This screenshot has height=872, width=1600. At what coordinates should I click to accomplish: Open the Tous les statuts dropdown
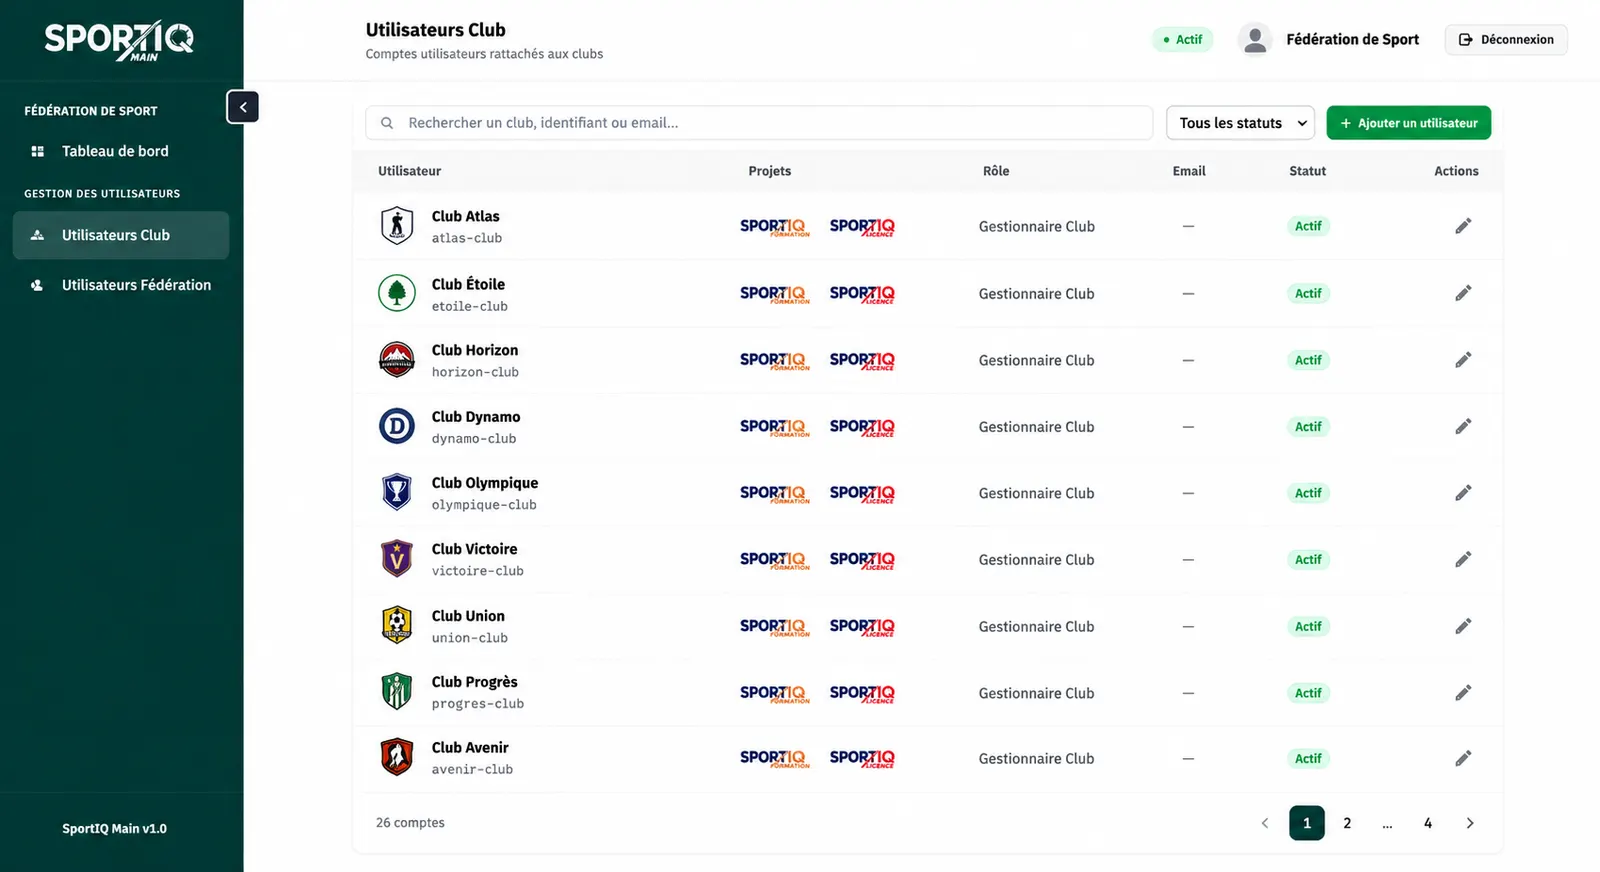(1240, 123)
